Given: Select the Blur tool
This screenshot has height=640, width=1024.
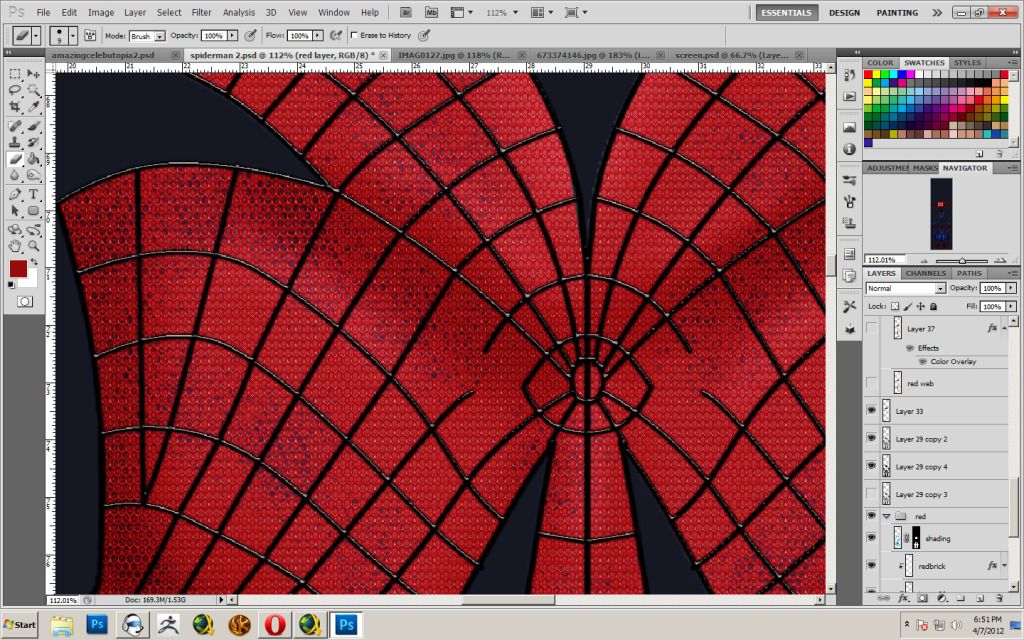Looking at the screenshot, I should (x=14, y=174).
